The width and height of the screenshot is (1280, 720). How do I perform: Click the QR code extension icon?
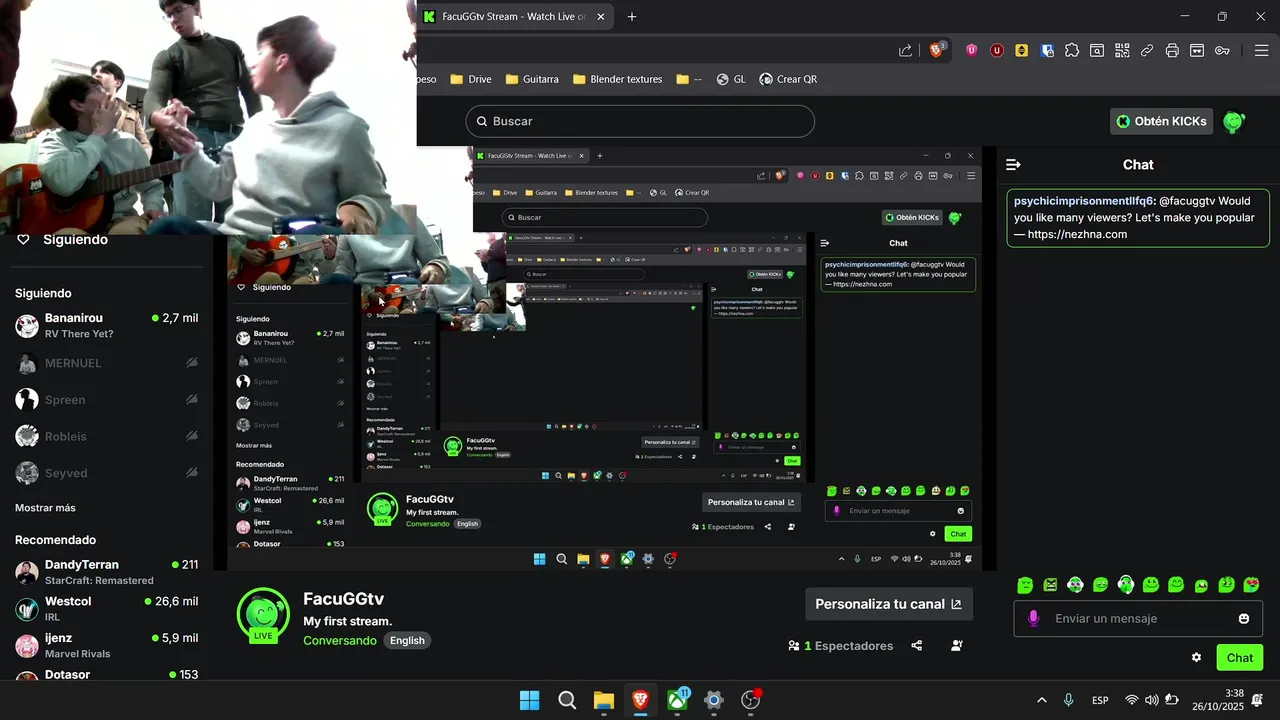1122,50
